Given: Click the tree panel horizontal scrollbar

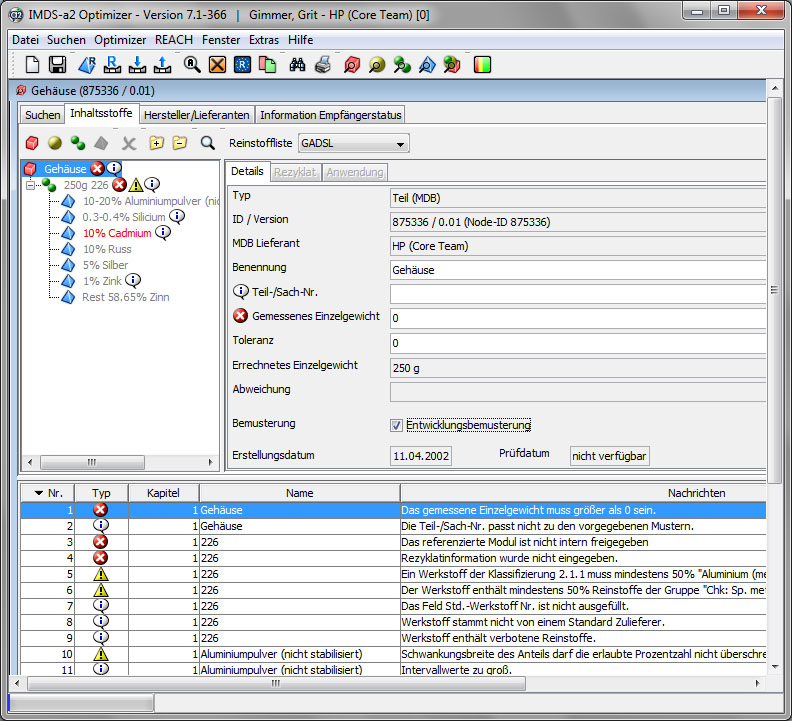Looking at the screenshot, I should coord(92,462).
